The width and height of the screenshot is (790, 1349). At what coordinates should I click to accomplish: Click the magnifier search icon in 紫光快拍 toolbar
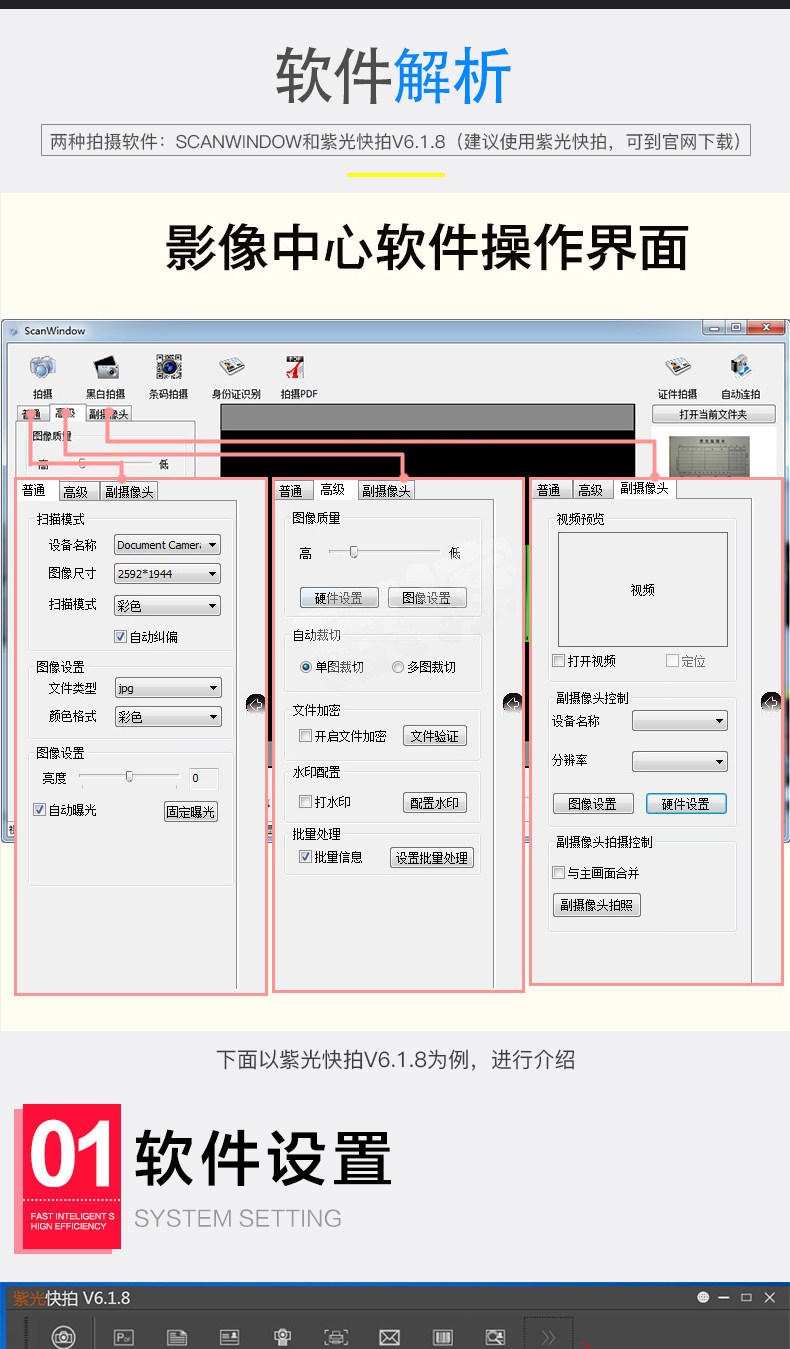tap(495, 1337)
